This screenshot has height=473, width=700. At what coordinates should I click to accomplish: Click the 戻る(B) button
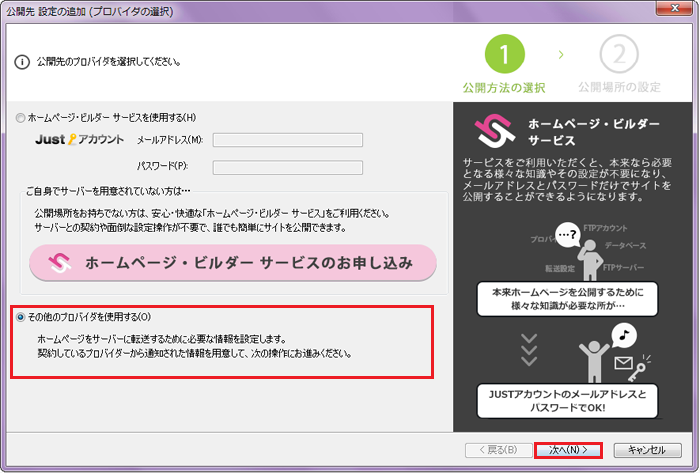497,450
